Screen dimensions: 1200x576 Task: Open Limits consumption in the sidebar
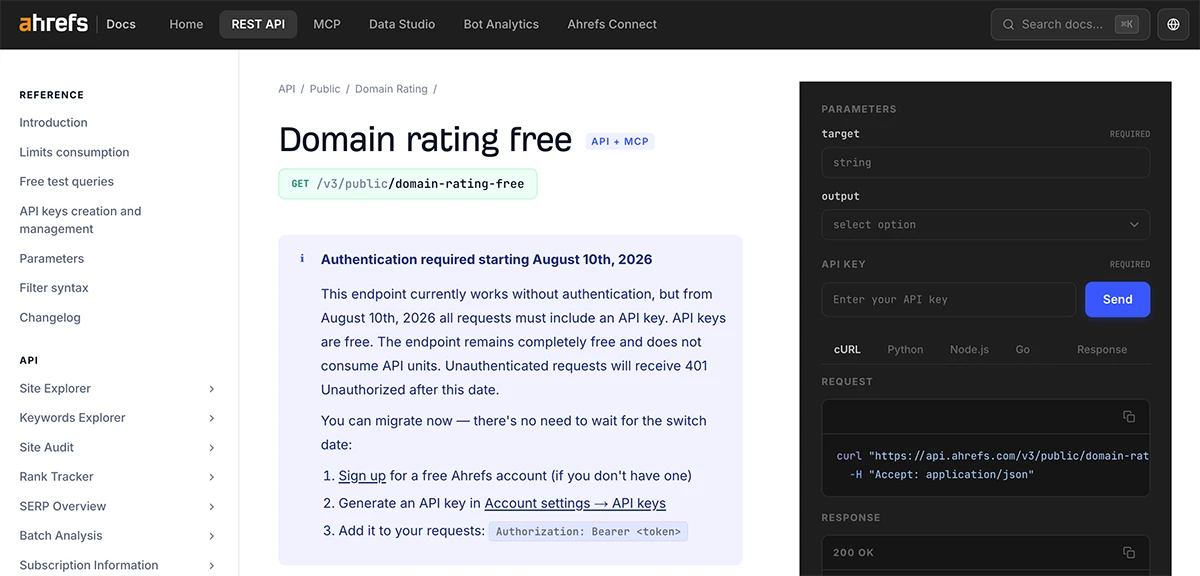(74, 152)
